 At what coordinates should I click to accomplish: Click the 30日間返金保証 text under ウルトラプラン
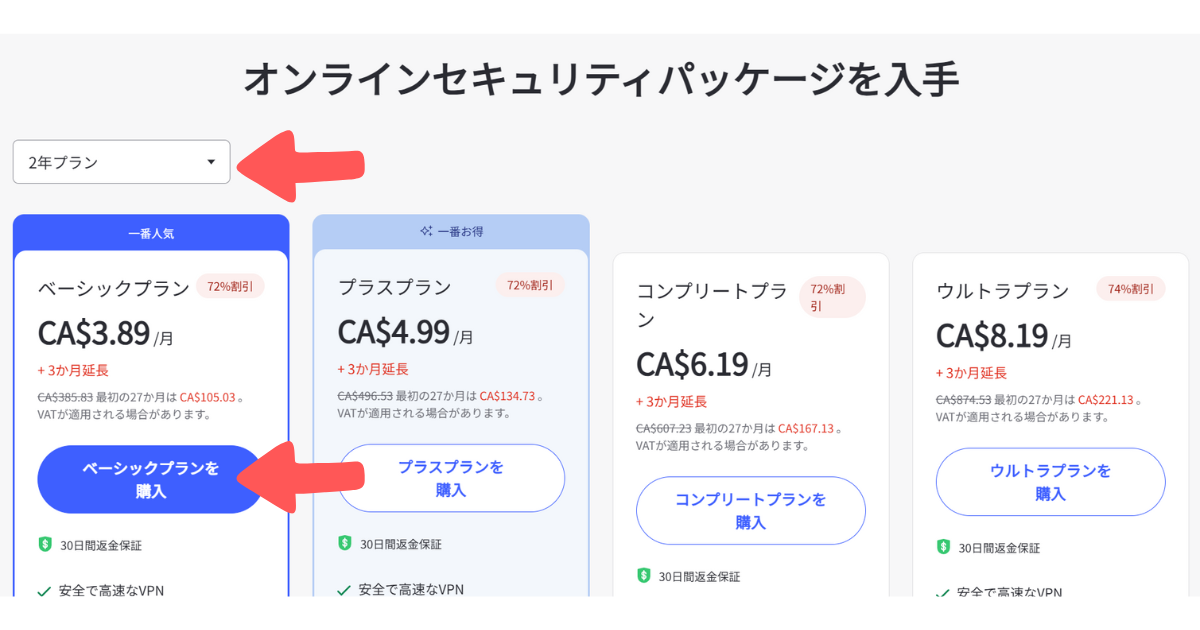[999, 548]
